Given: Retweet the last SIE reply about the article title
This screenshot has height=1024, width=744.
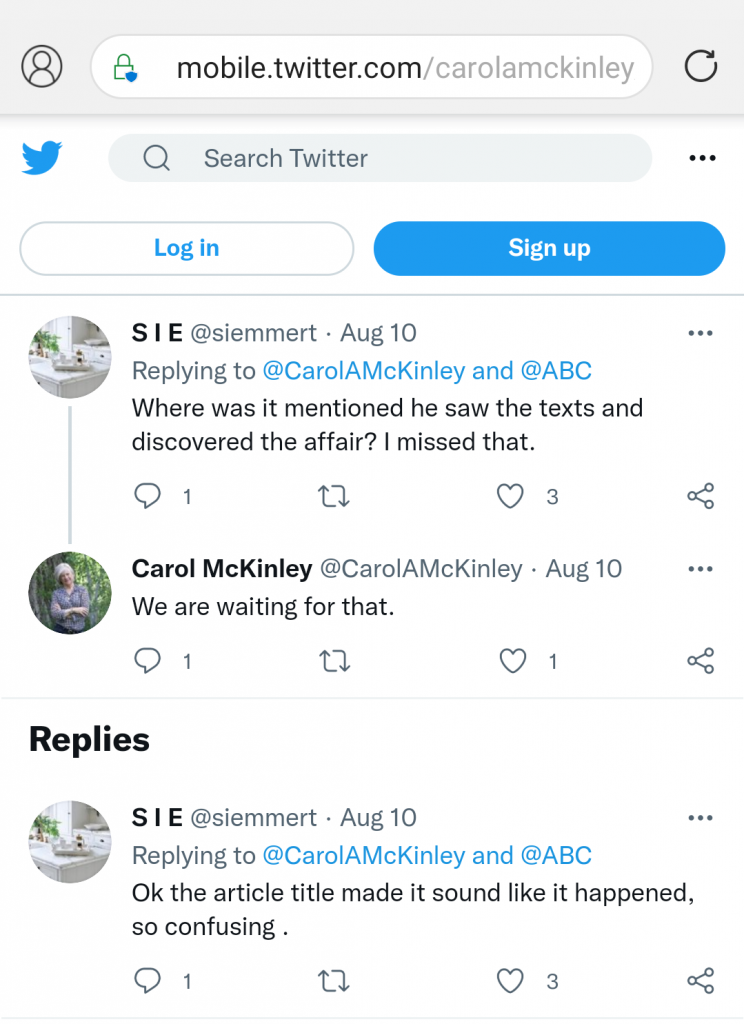Looking at the screenshot, I should [x=333, y=981].
